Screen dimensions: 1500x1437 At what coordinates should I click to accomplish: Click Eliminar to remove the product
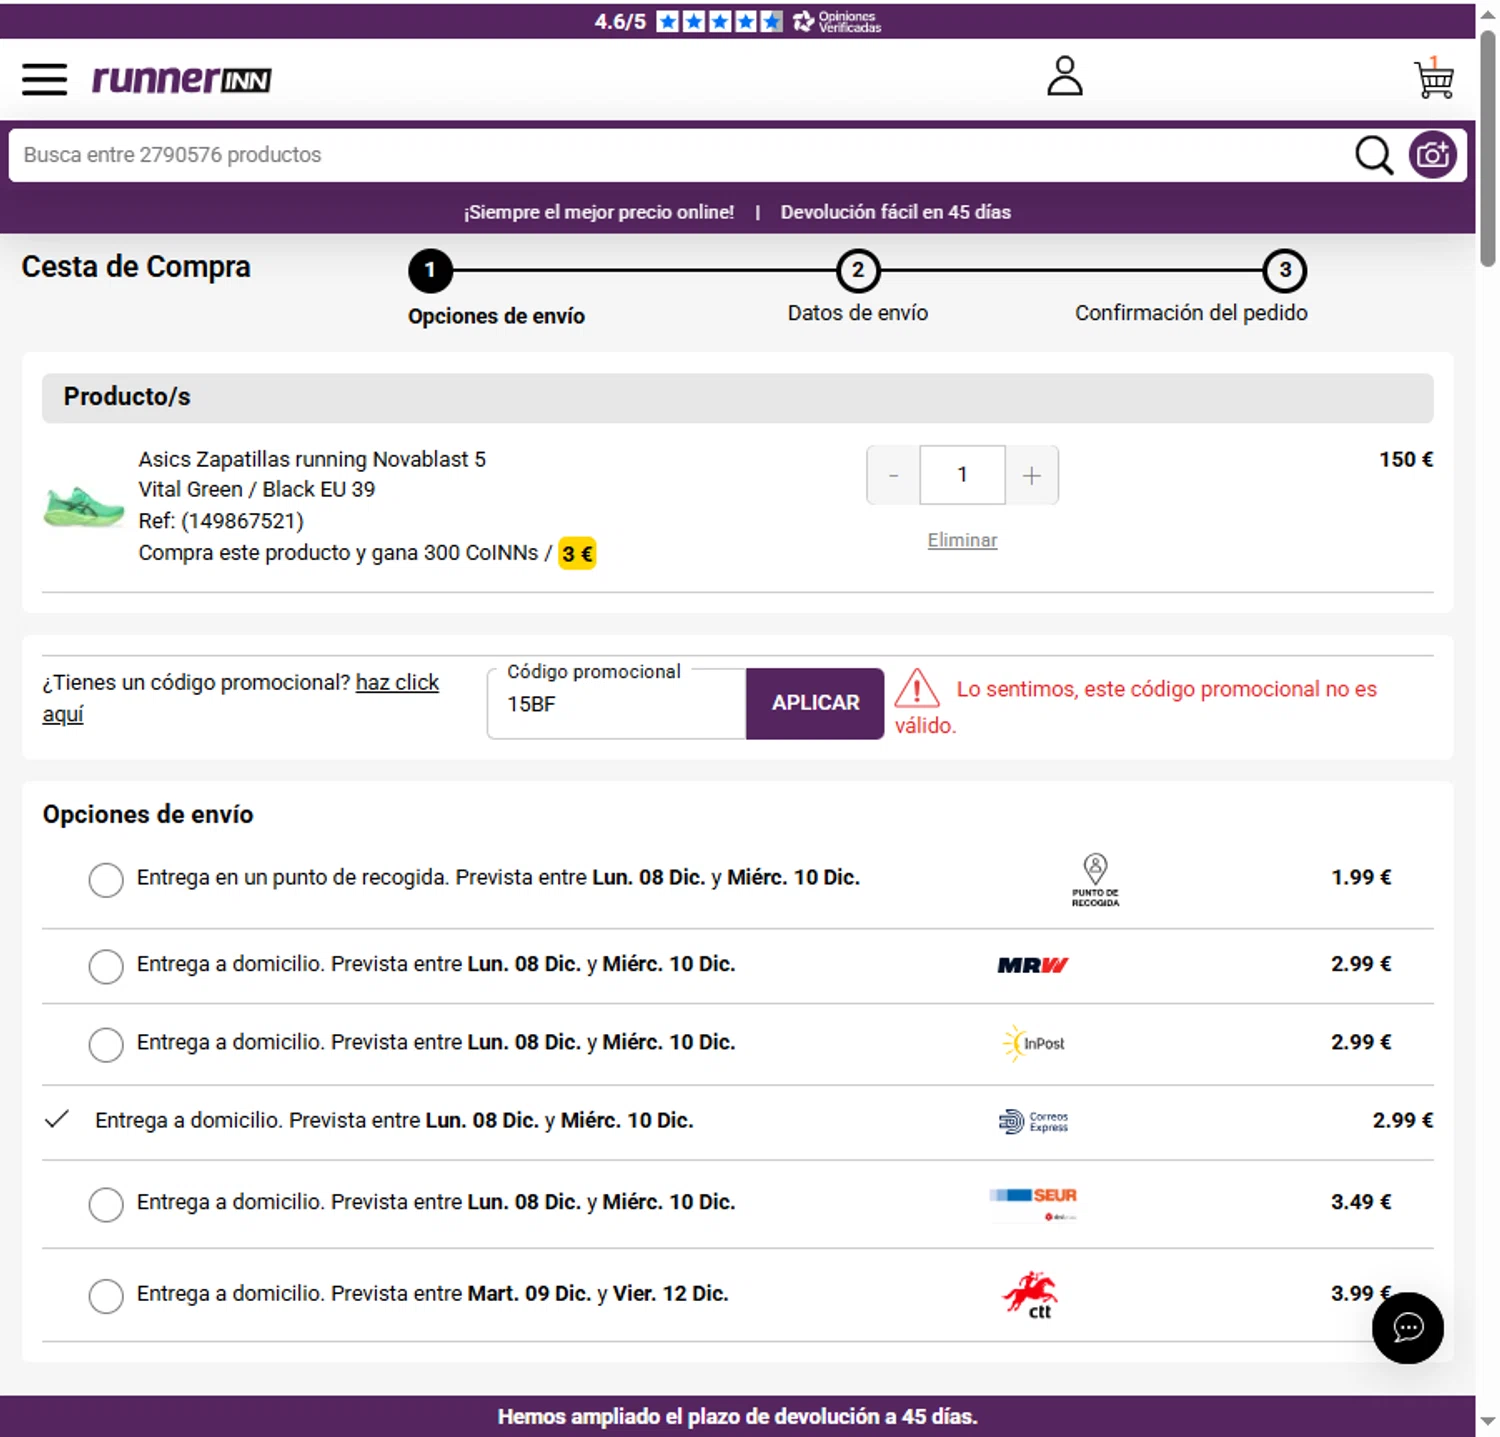click(962, 540)
